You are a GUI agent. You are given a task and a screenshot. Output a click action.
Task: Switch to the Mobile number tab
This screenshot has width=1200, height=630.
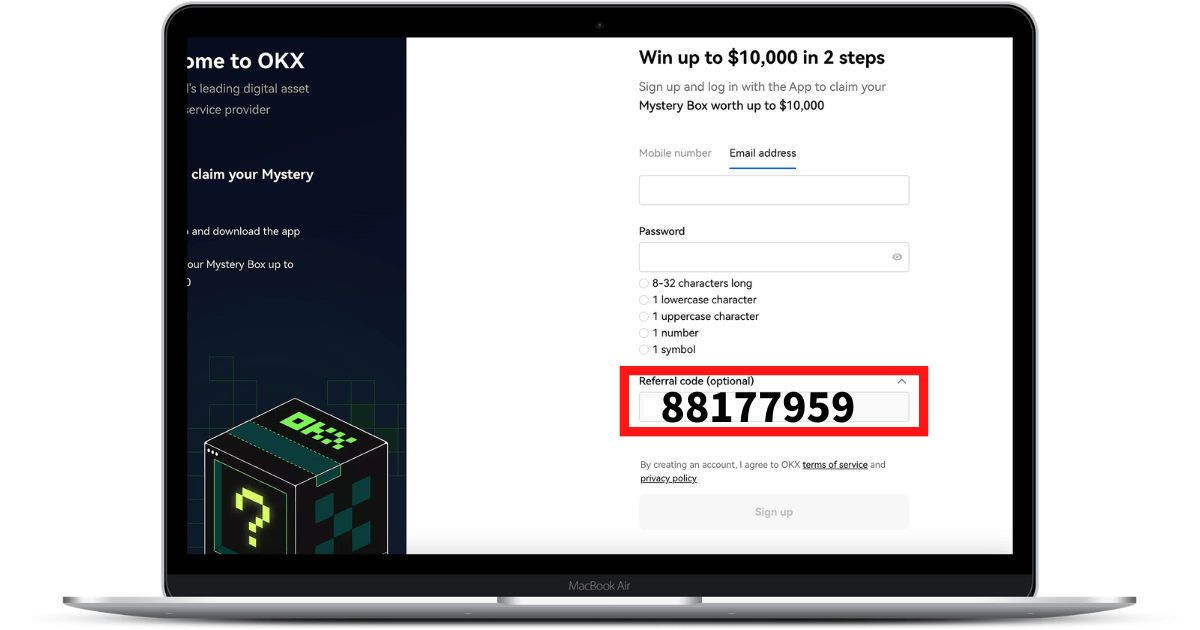coord(675,153)
